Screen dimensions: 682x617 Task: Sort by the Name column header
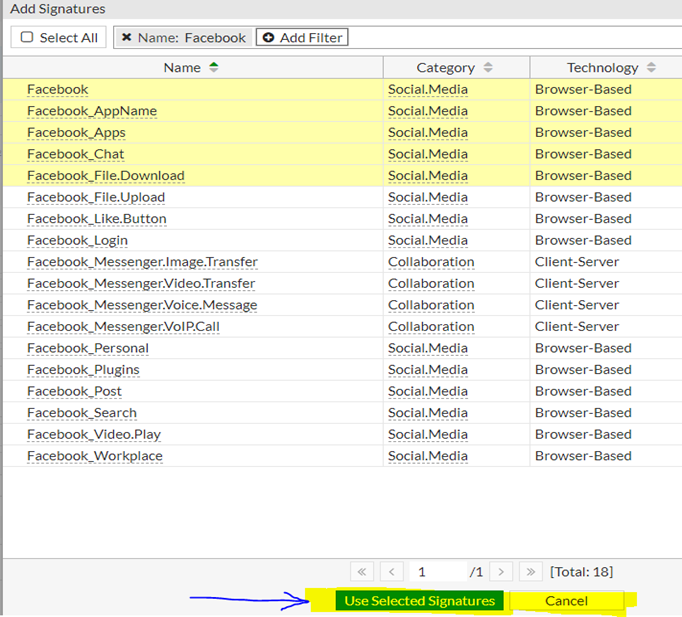click(191, 67)
